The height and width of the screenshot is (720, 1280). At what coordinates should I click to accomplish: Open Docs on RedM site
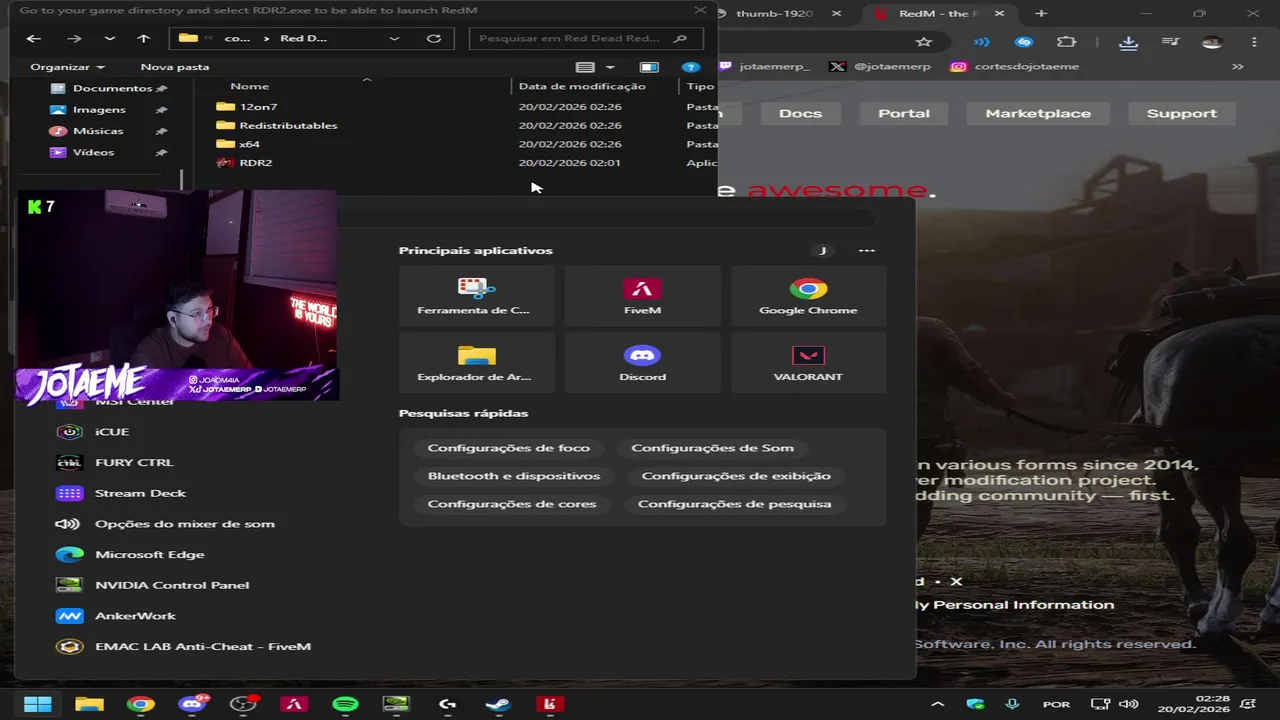coord(800,113)
